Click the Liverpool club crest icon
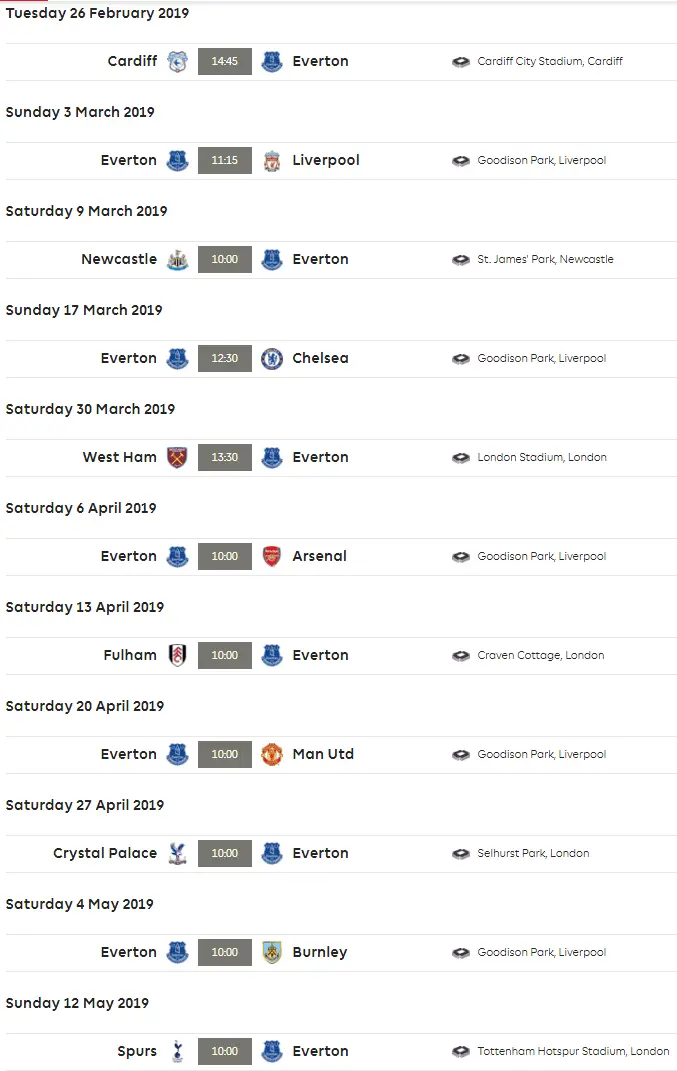Screen dimensions: 677x1071 272,160
